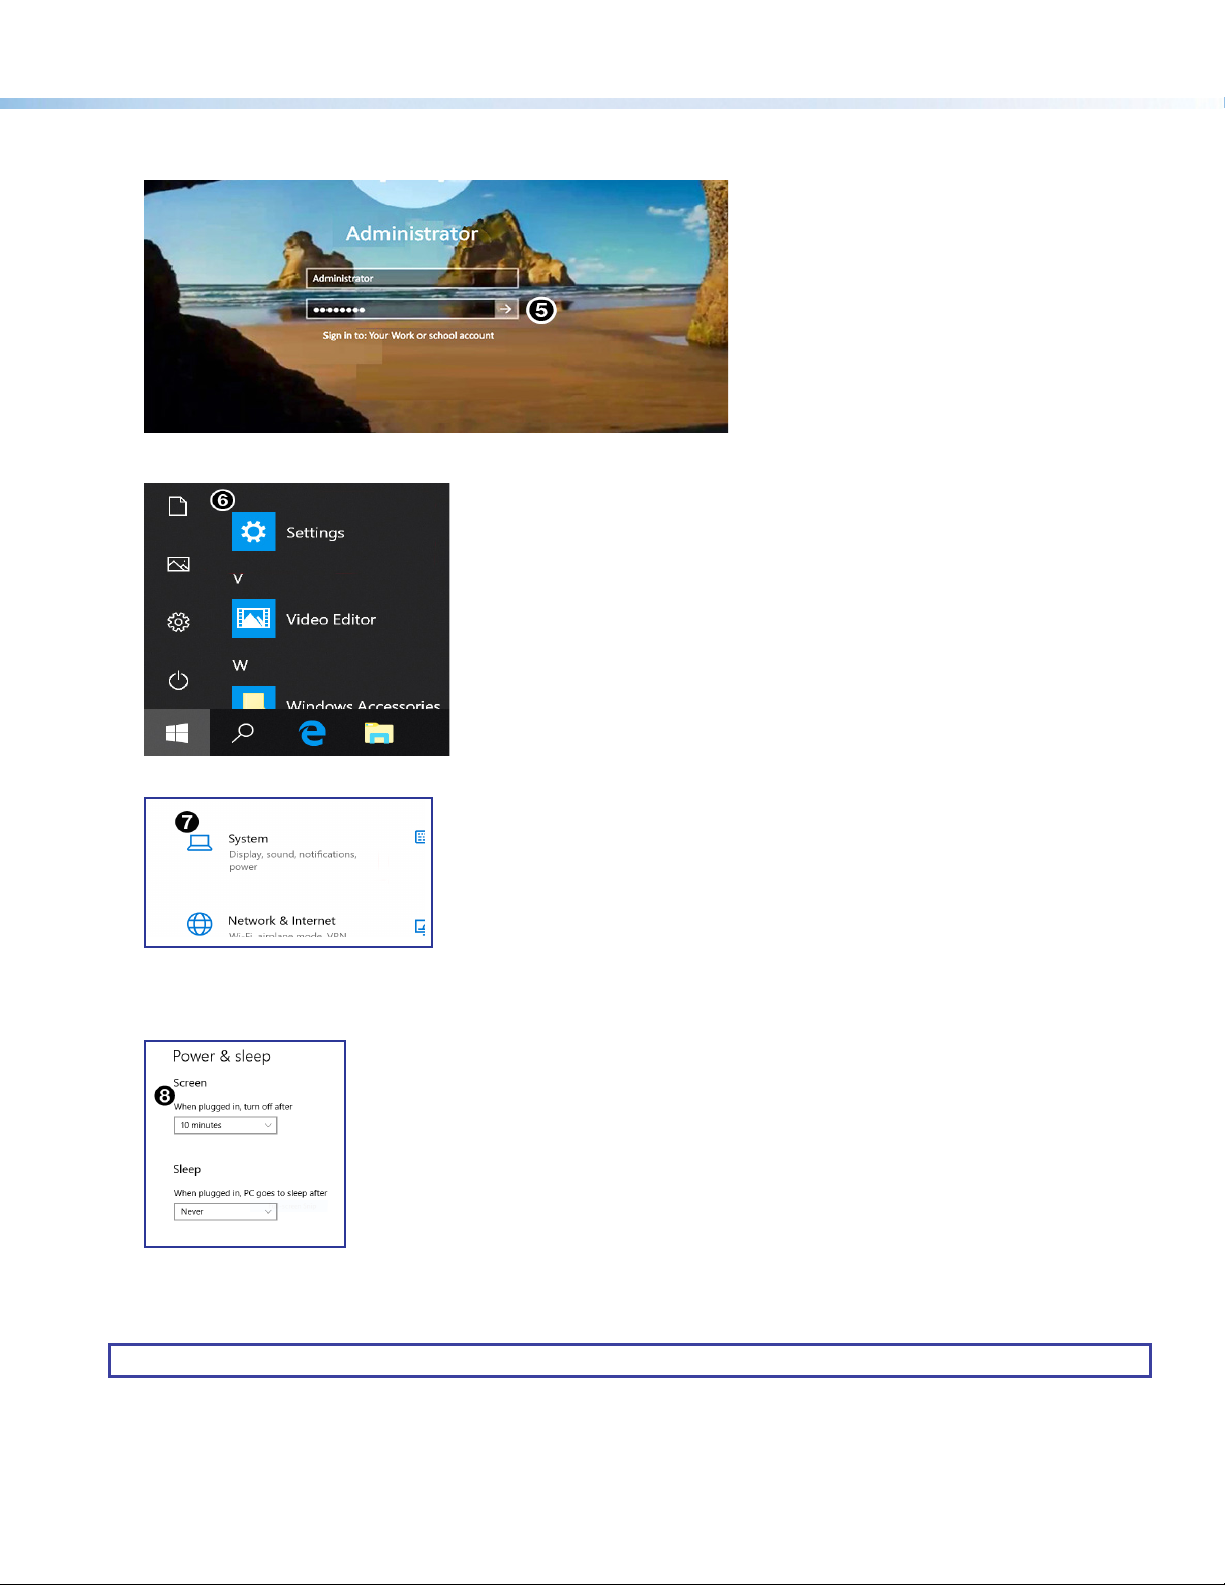Click the letter V group header

[x=238, y=579]
